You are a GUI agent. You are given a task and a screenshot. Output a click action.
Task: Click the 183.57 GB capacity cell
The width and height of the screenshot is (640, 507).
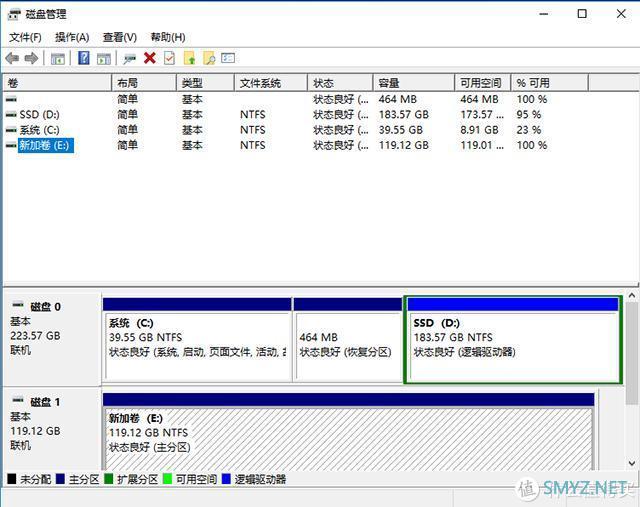click(x=404, y=115)
